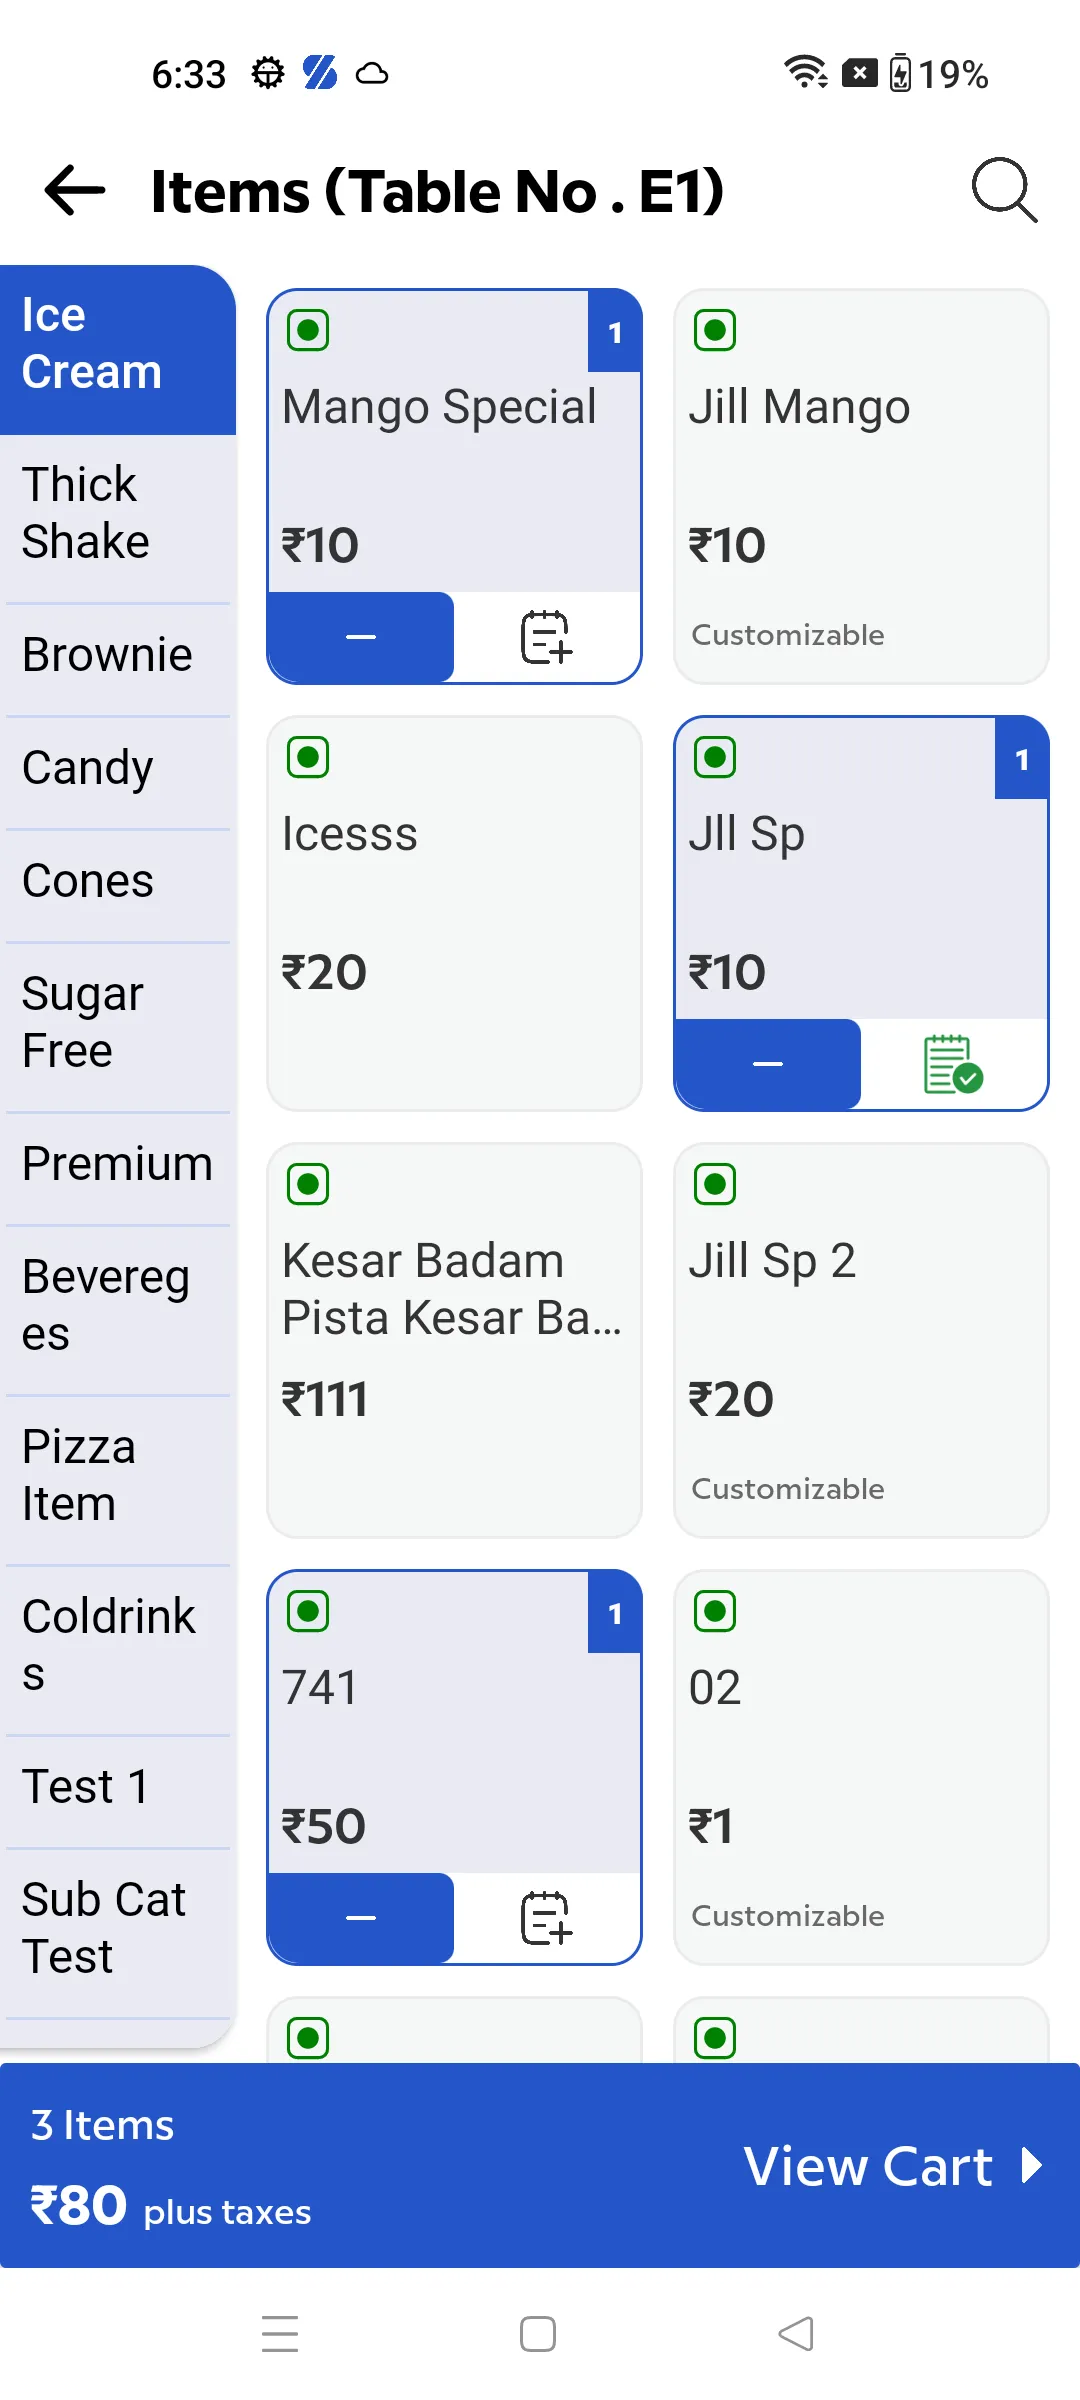Select the Thick Shake category
This screenshot has height=2400, width=1080.
coord(118,513)
